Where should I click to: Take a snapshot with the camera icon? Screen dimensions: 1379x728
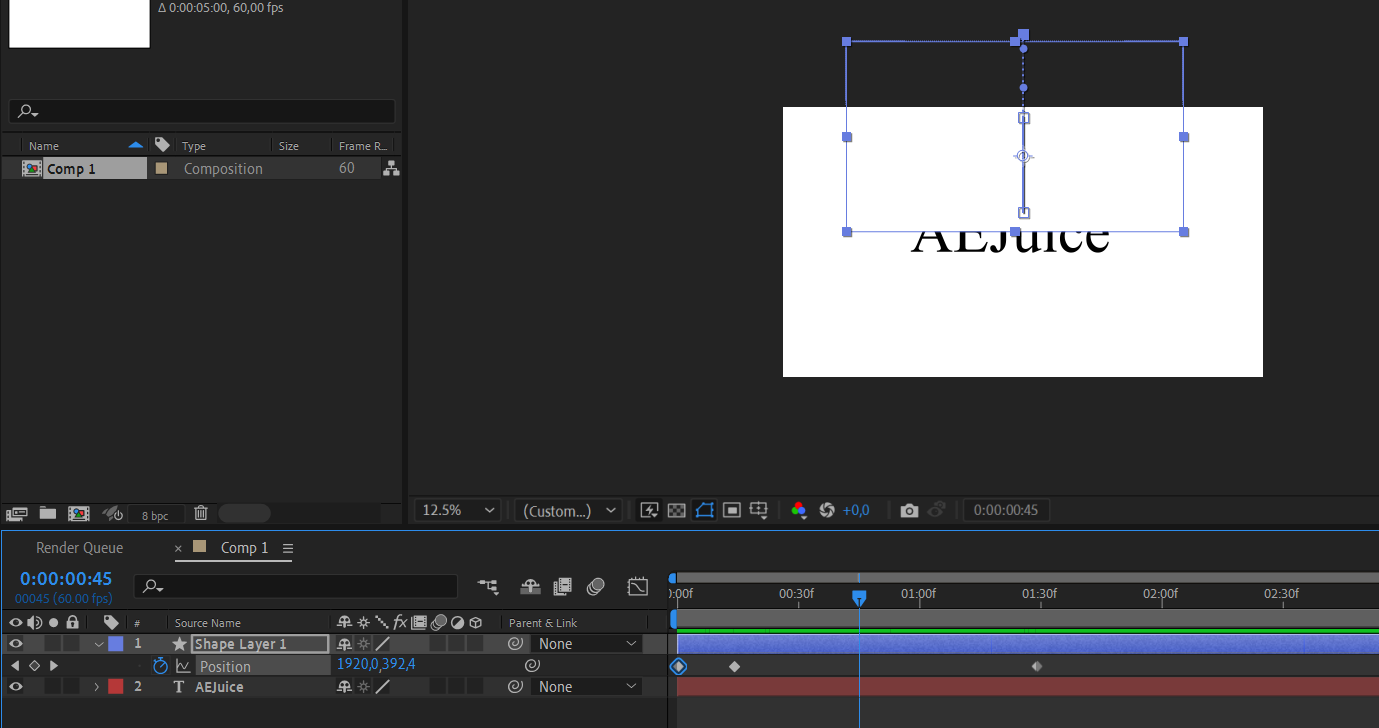pos(908,511)
